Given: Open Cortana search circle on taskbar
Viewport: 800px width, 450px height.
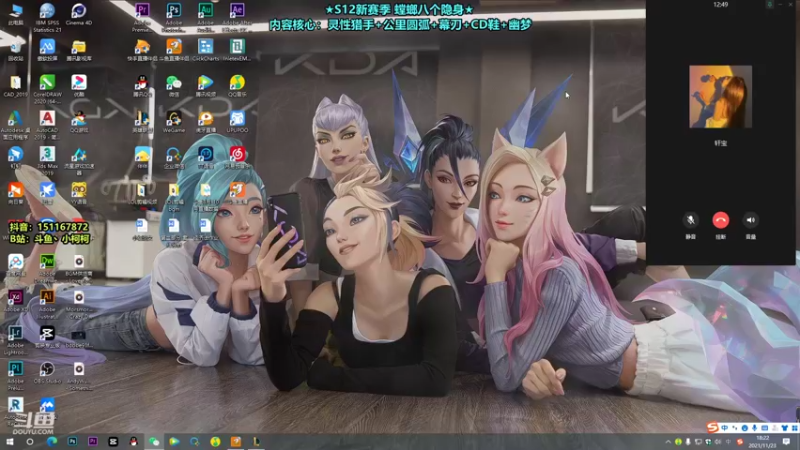Looking at the screenshot, I should point(30,441).
